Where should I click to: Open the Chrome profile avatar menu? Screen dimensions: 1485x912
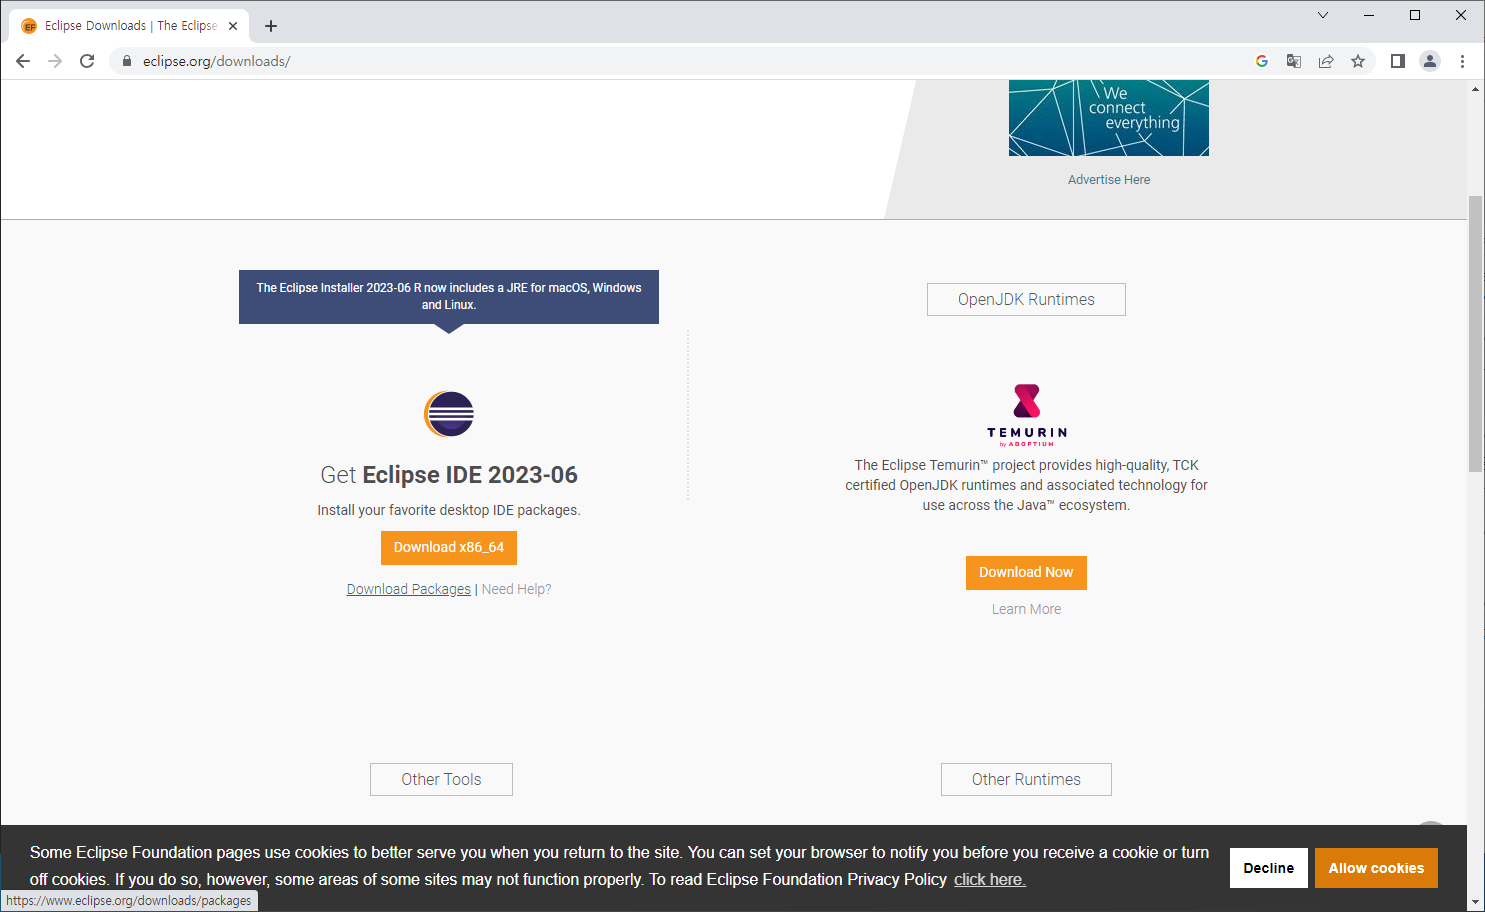(x=1430, y=61)
